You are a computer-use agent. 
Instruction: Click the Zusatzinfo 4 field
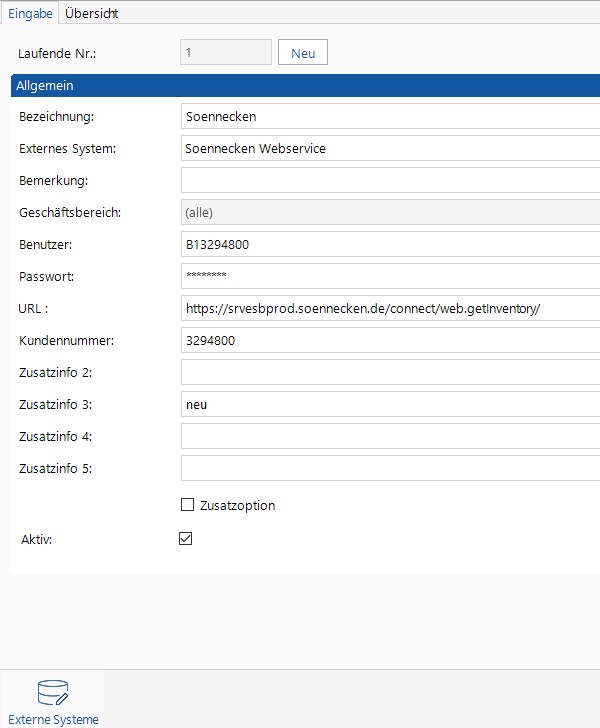click(390, 436)
